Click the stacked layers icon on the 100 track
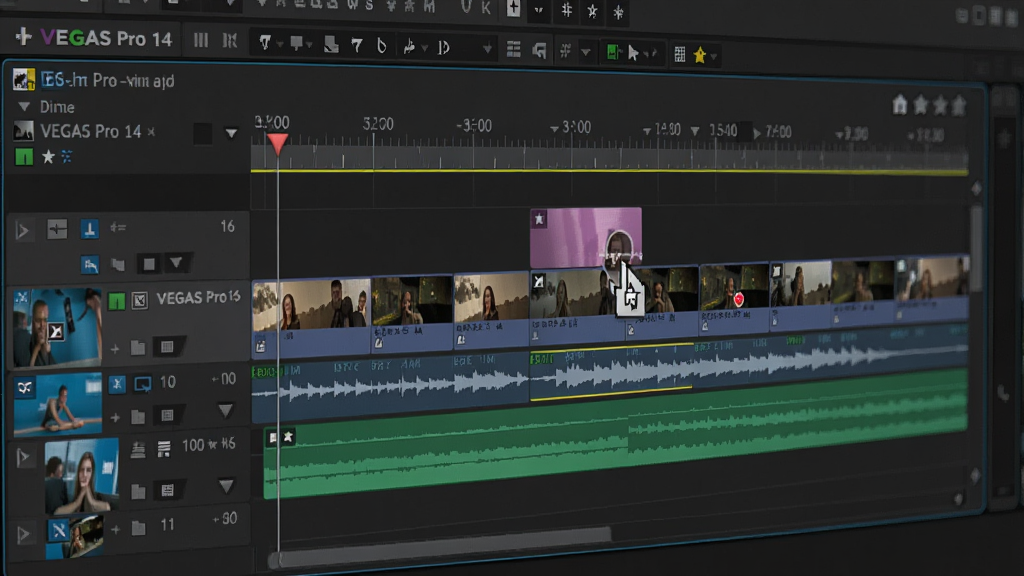Image resolution: width=1024 pixels, height=576 pixels. 138,449
